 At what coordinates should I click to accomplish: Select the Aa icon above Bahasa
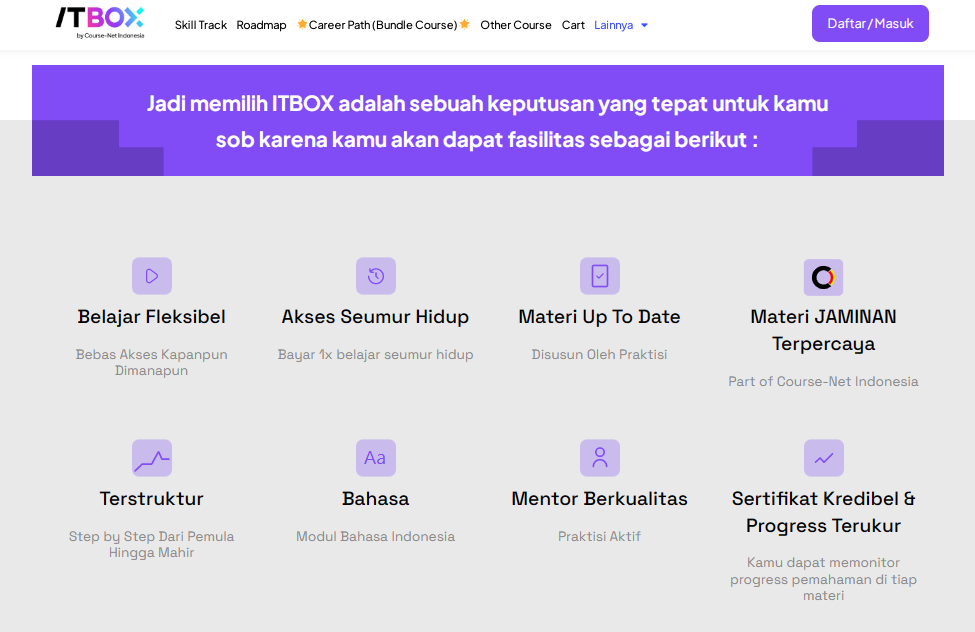pyautogui.click(x=375, y=458)
